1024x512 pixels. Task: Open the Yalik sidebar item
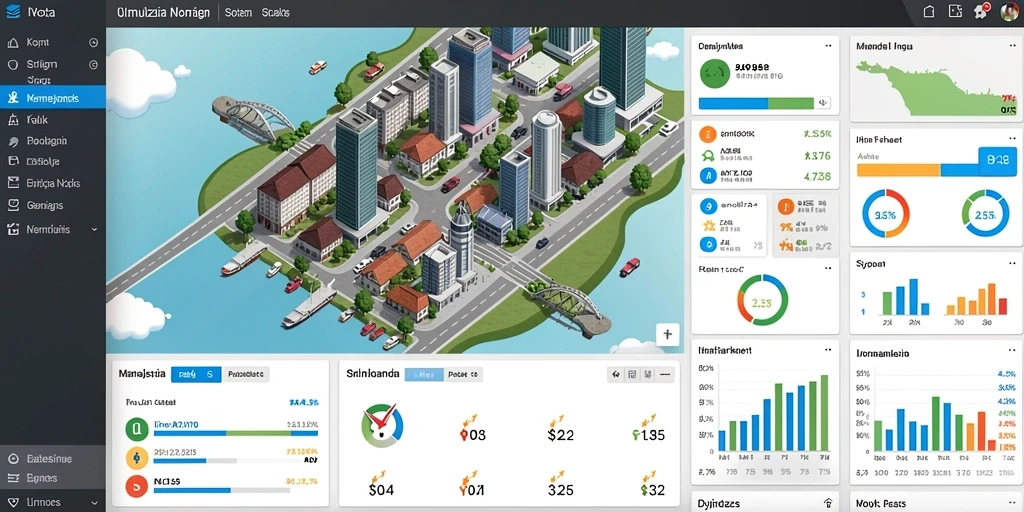click(x=52, y=120)
